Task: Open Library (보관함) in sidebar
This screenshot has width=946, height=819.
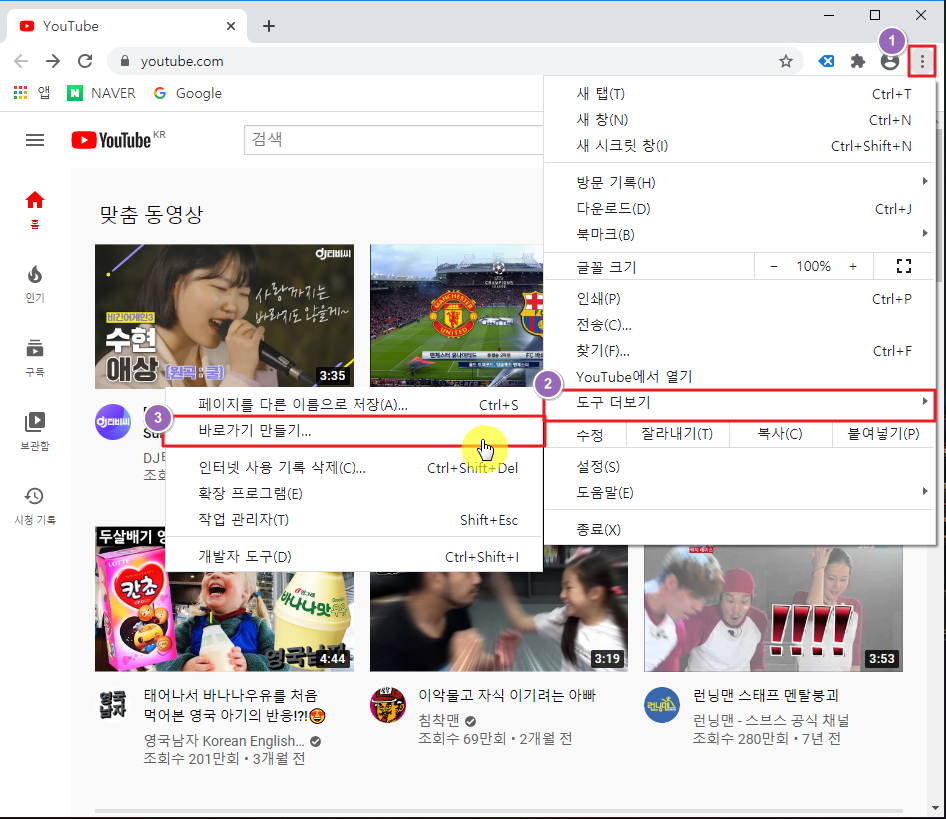Action: point(35,432)
